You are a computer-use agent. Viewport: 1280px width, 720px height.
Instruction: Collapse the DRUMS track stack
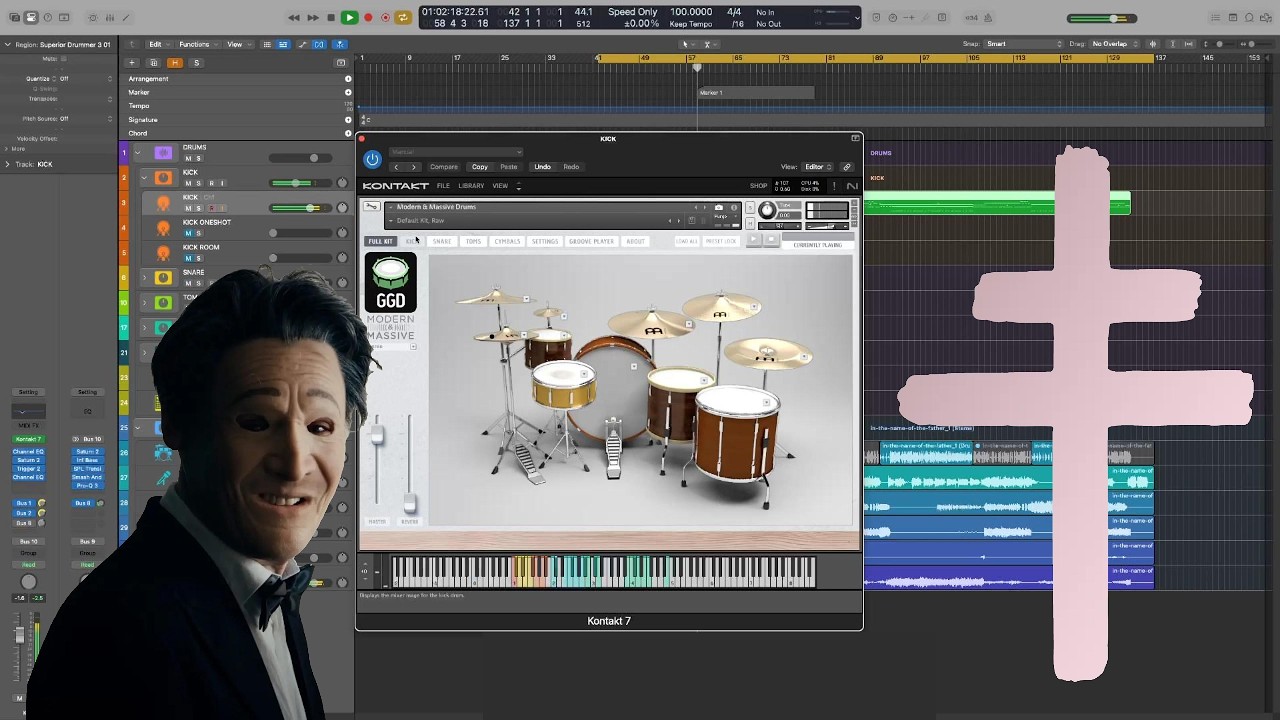pos(137,153)
